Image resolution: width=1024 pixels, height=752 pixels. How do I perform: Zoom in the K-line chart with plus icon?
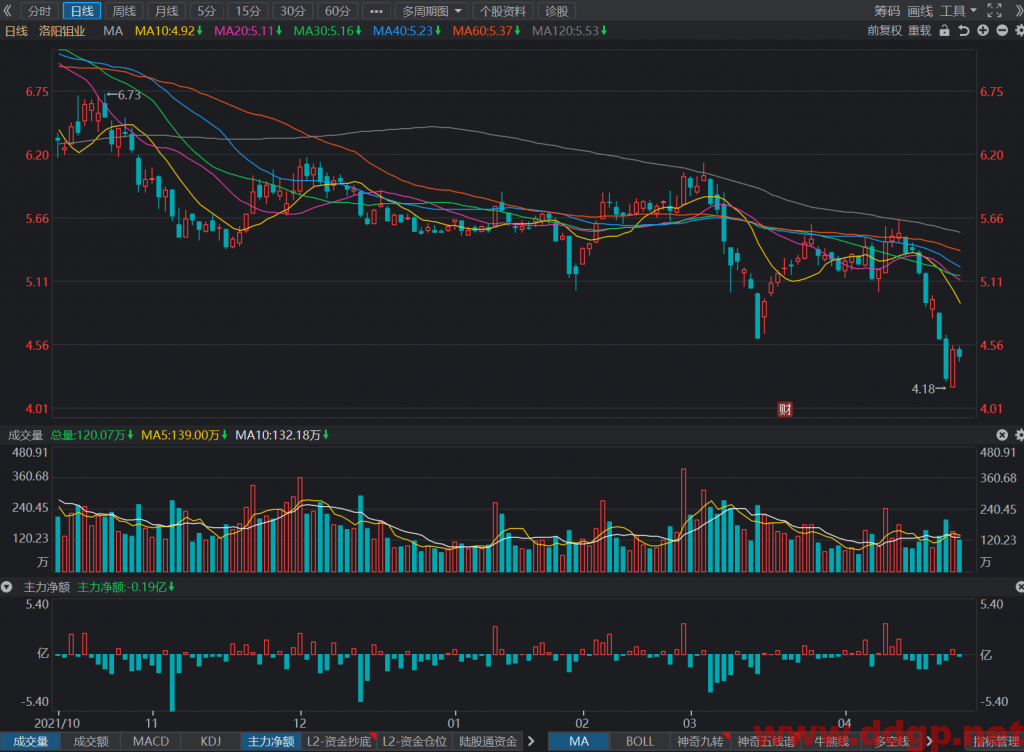[x=982, y=31]
